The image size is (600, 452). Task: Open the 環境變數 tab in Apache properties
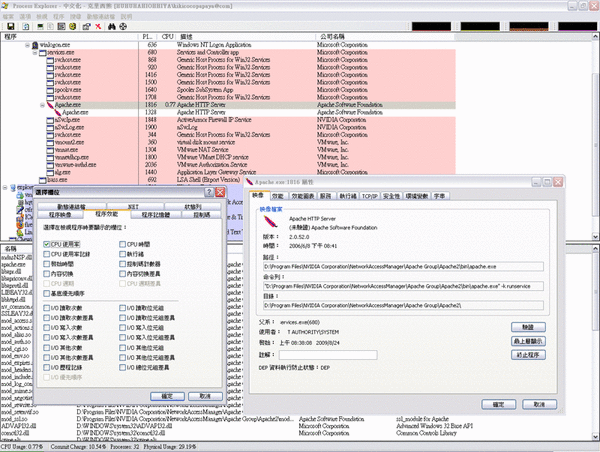point(417,196)
